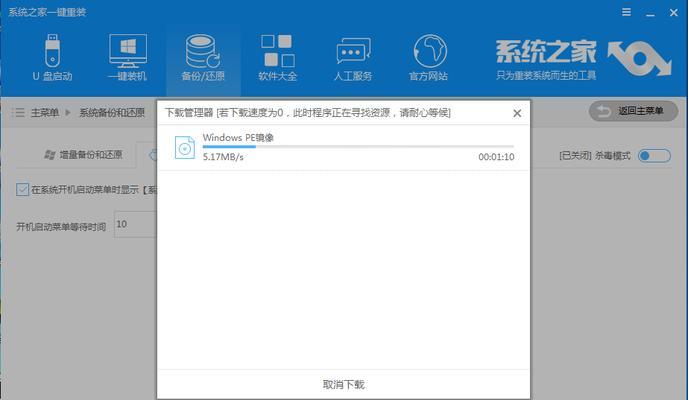Minimize the 系统之家 window

pyautogui.click(x=650, y=13)
